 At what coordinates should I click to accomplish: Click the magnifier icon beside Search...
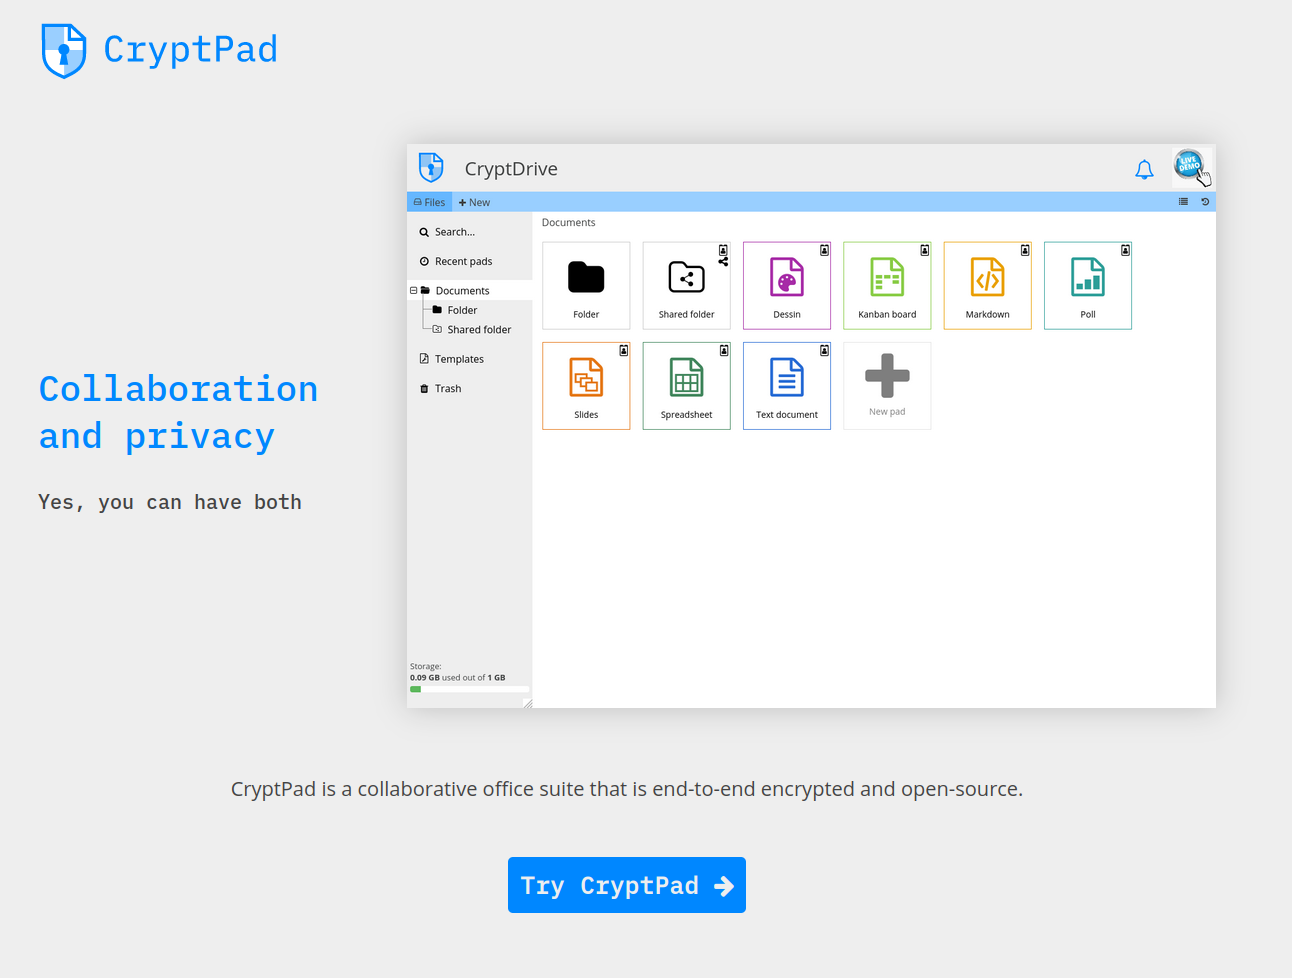coord(424,232)
